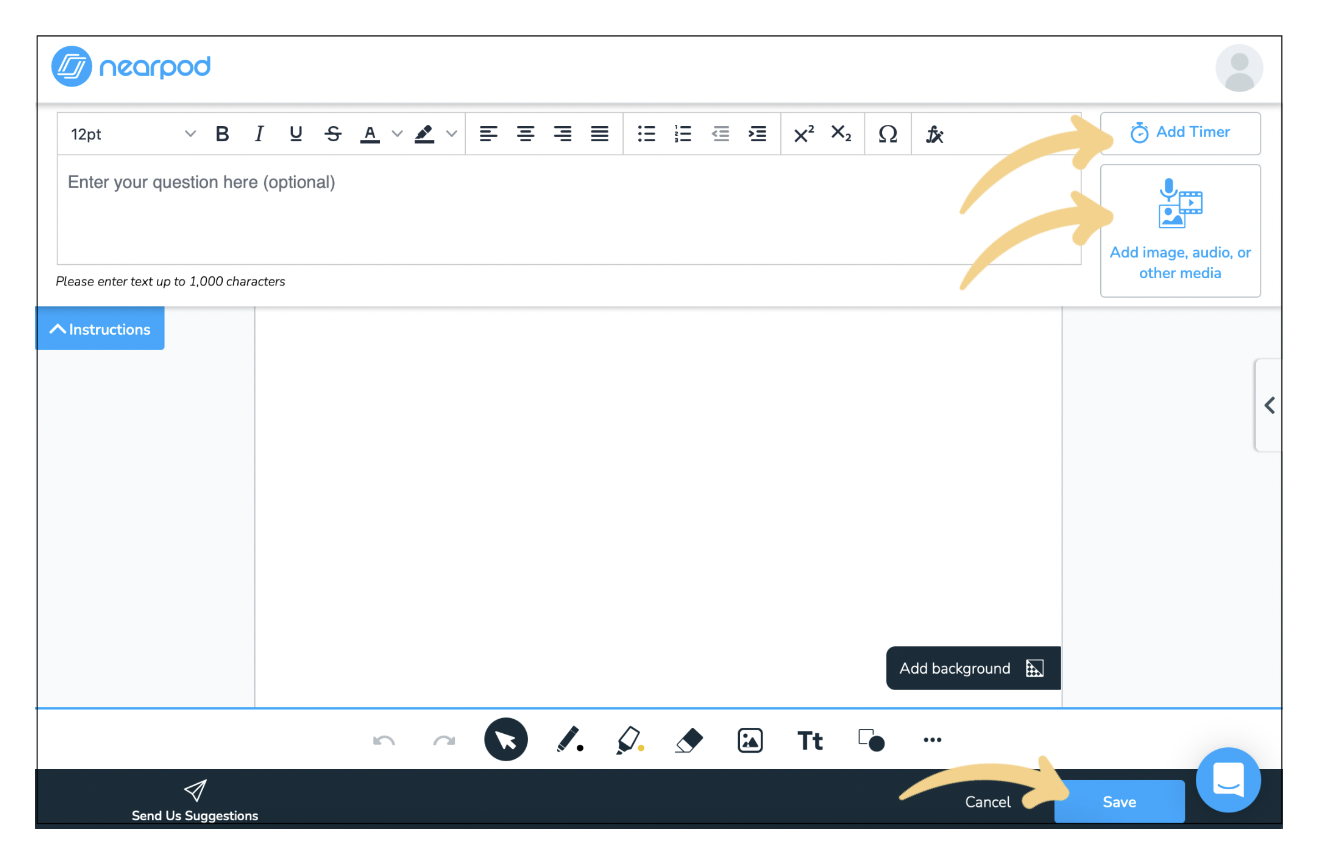The width and height of the screenshot is (1320, 852).
Task: Open the 12pt font size dropdown
Action: coord(132,134)
